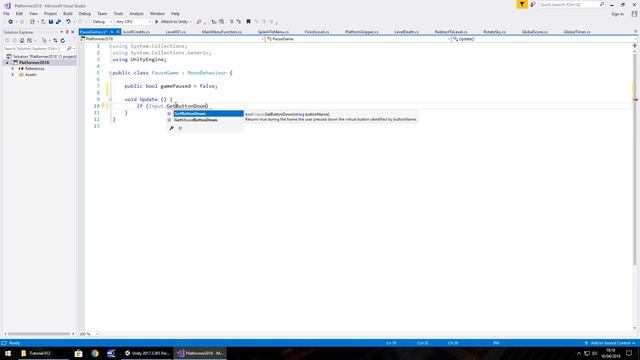Open the Window menu
Viewport: 640px width, 360px height.
coord(157,13)
